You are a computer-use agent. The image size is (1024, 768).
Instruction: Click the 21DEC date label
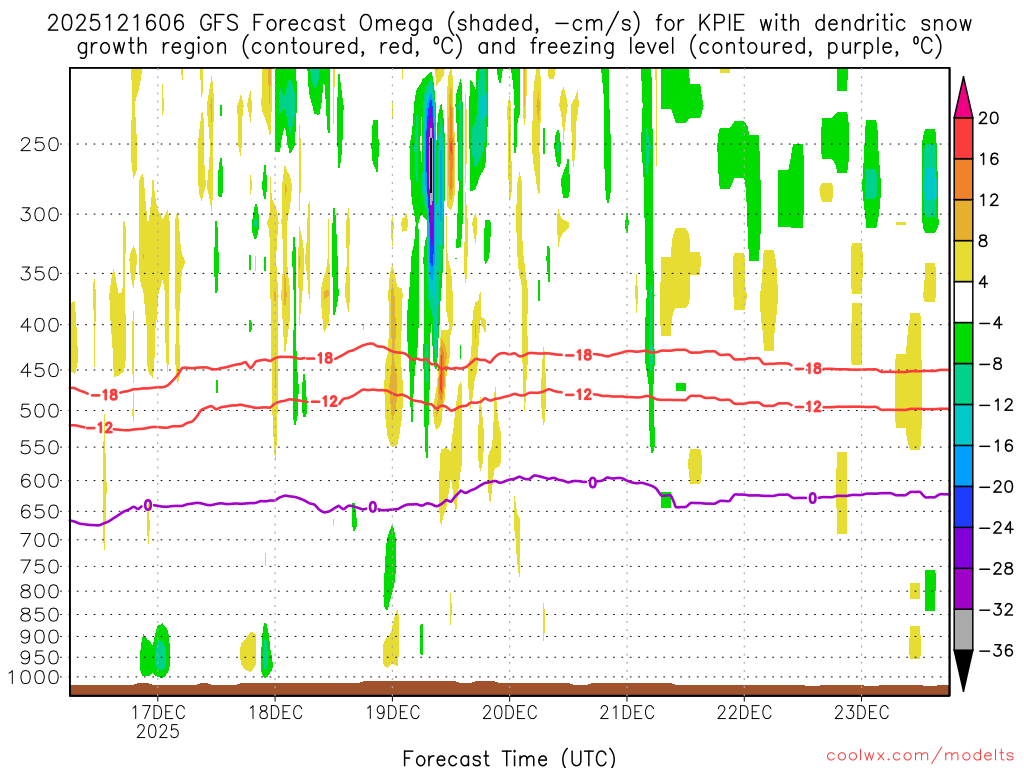pyautogui.click(x=627, y=713)
